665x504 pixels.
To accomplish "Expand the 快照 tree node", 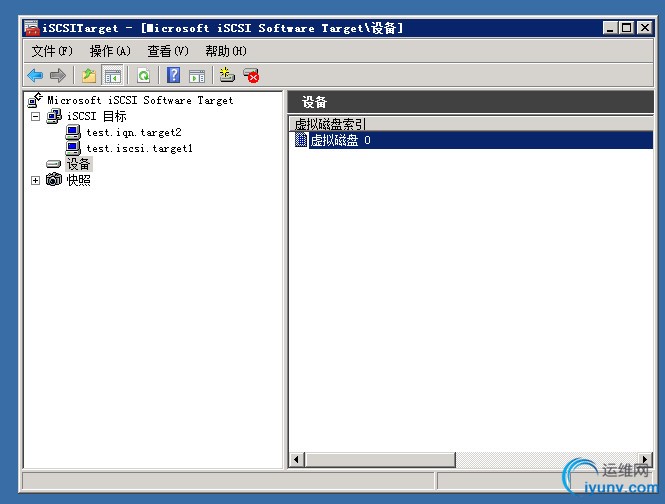I will [x=36, y=180].
